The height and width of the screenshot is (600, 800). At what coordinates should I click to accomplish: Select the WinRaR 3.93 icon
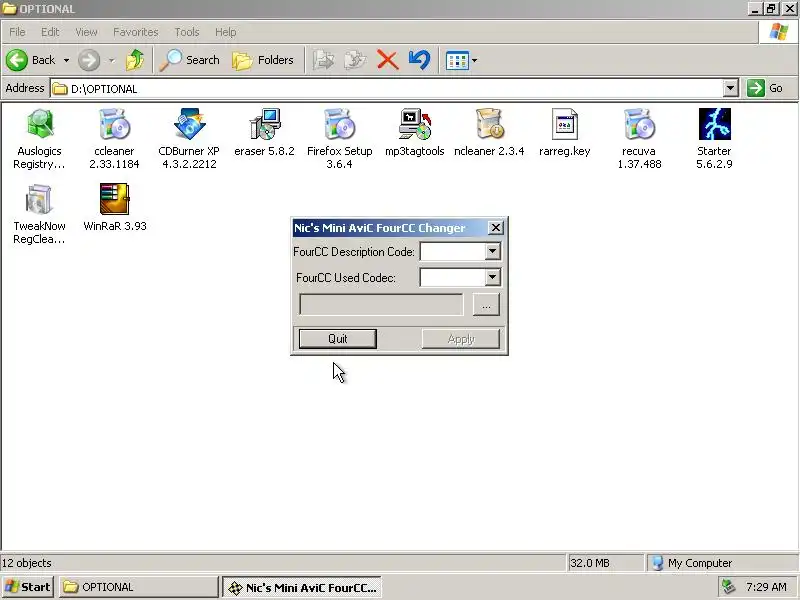point(114,199)
